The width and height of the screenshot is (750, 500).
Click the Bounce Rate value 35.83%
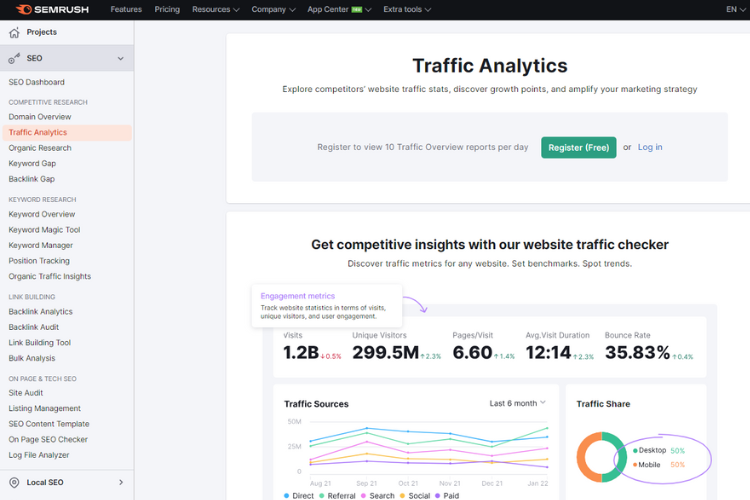pos(638,353)
